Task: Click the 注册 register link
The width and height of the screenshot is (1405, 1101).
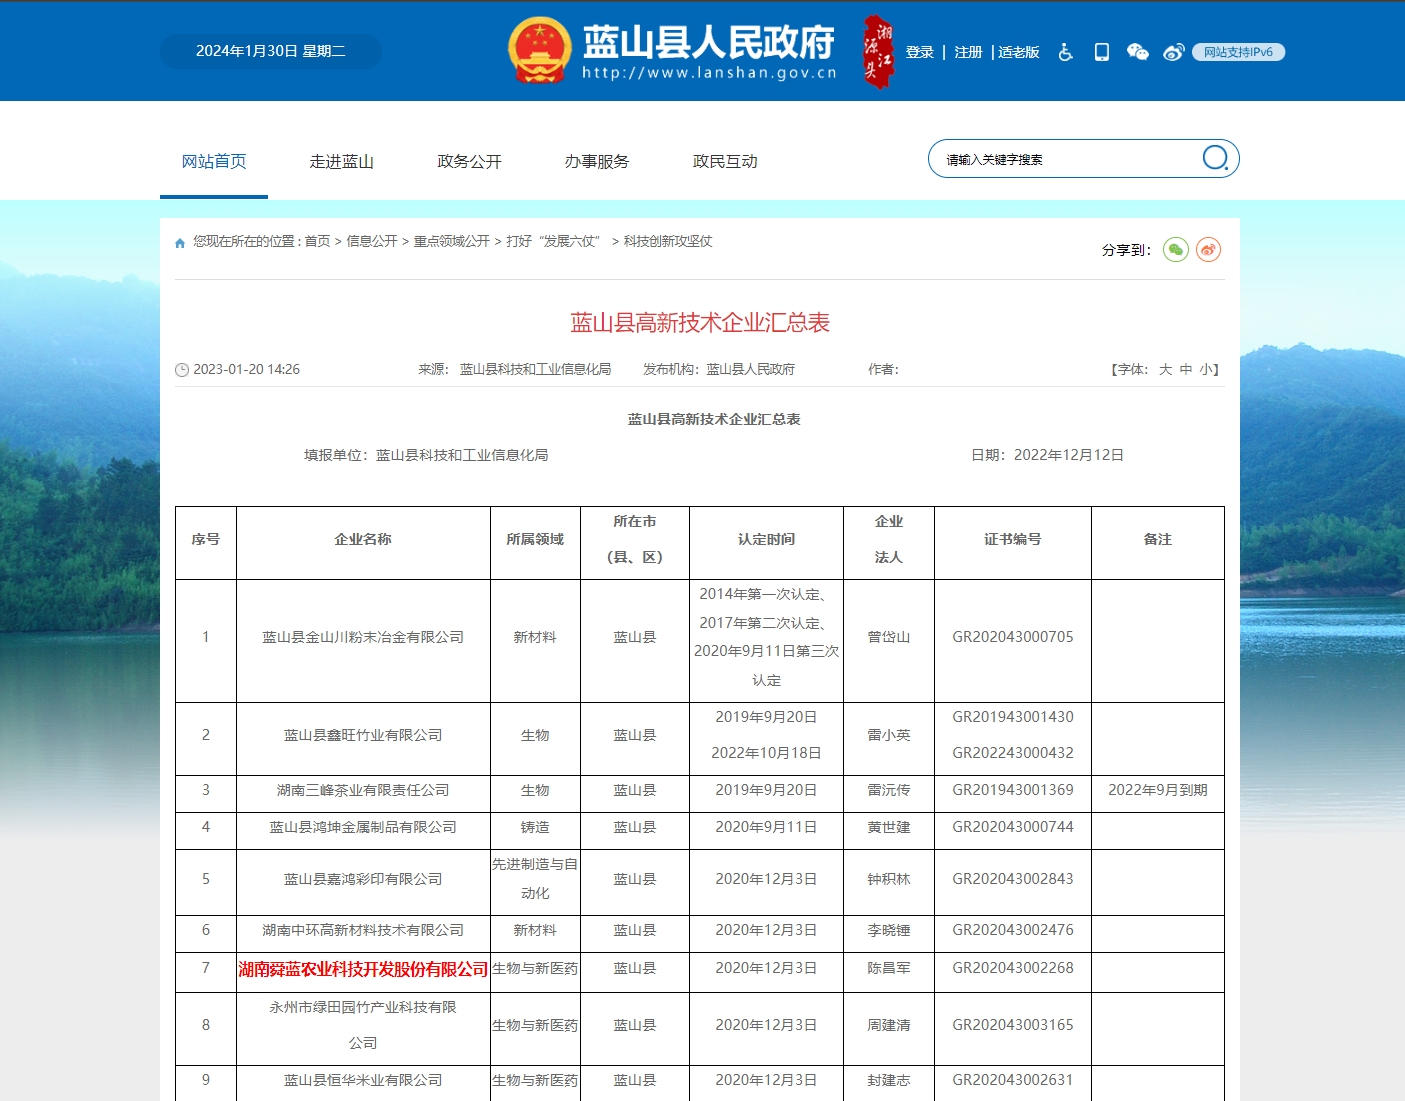Action: click(x=968, y=52)
